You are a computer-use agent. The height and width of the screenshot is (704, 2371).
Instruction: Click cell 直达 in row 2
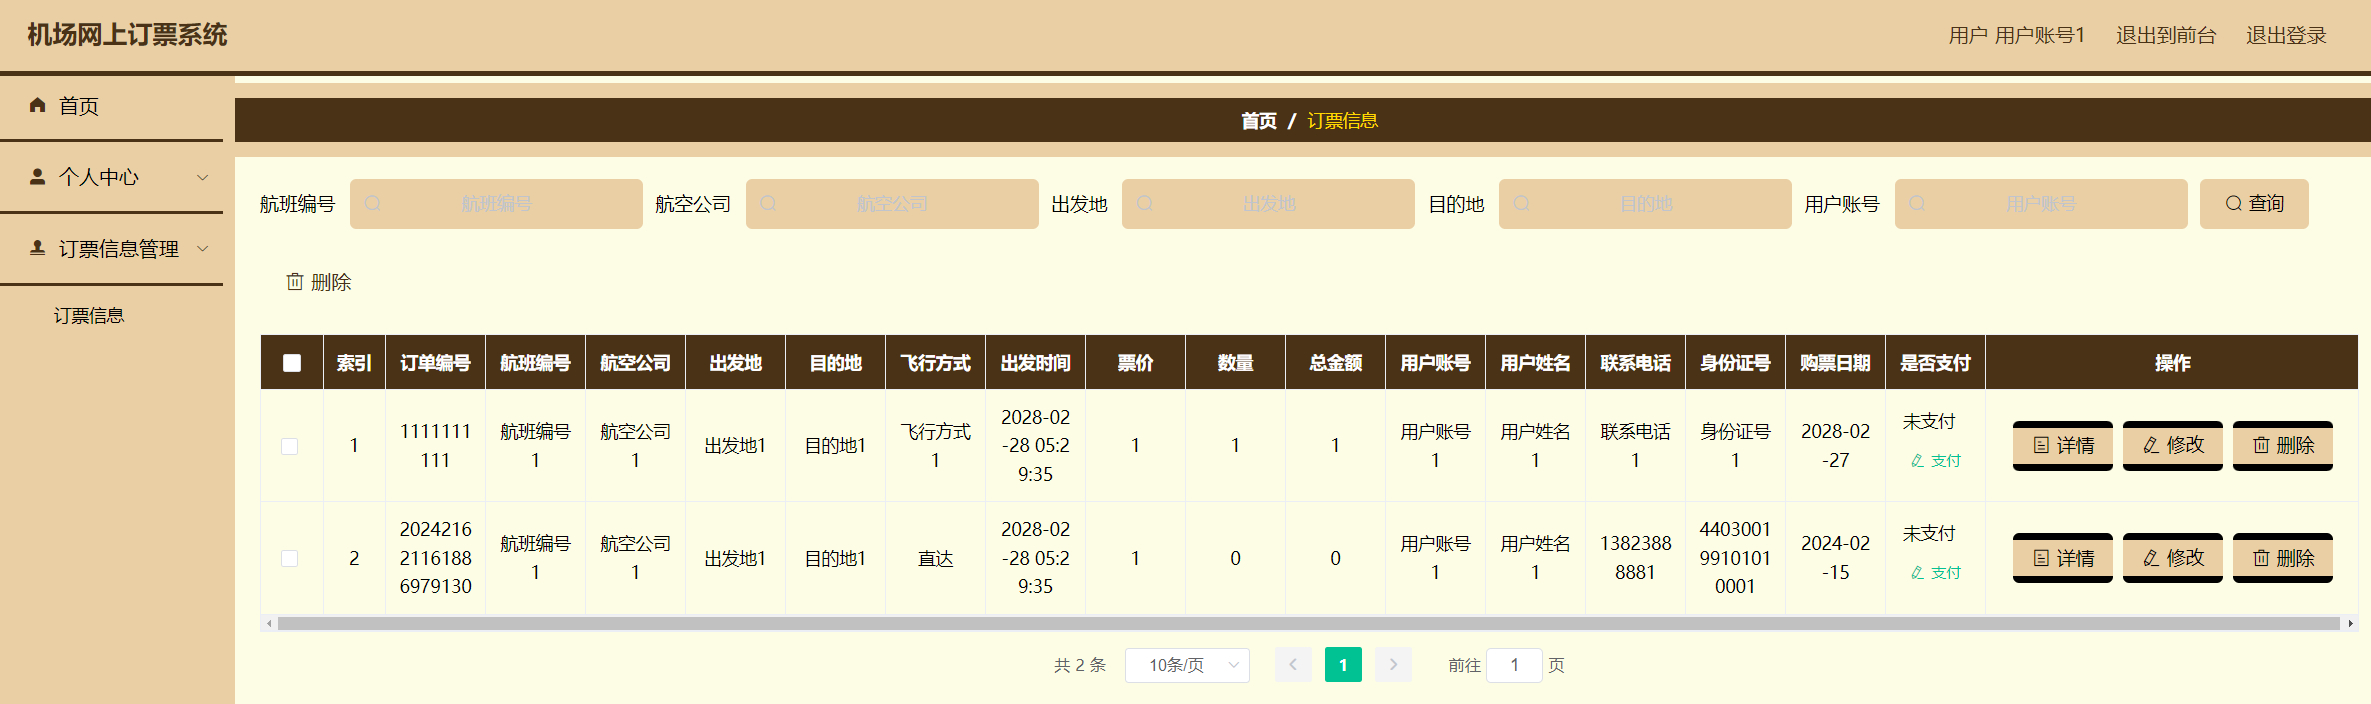(935, 558)
